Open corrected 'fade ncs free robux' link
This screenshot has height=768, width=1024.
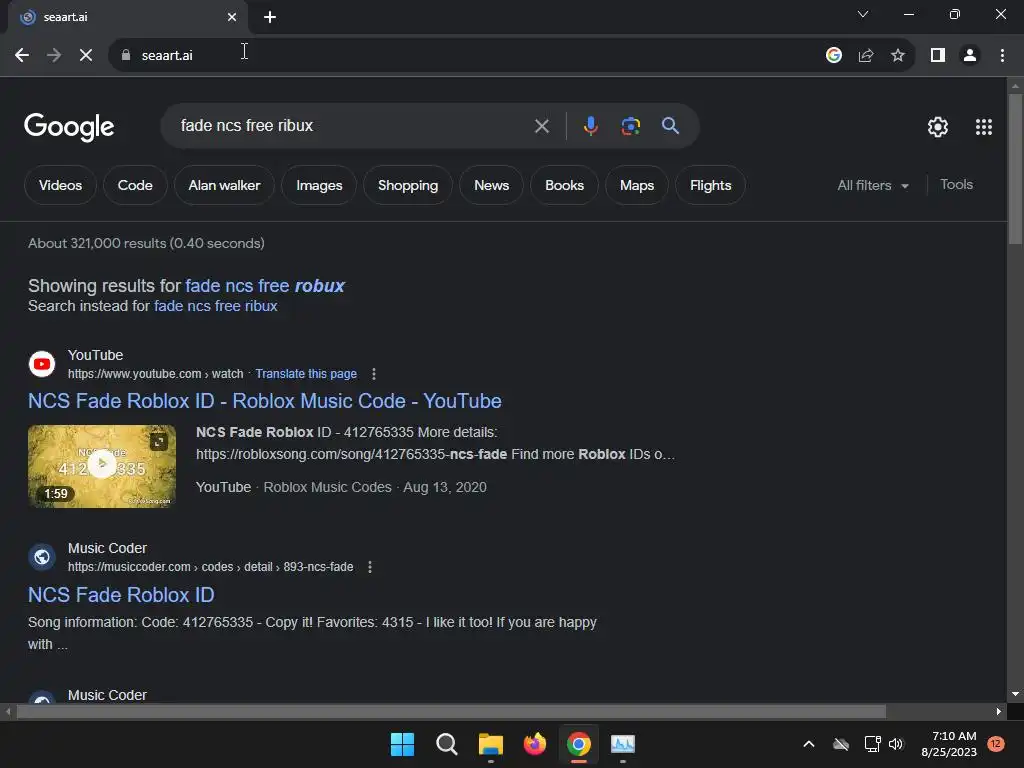pos(264,286)
